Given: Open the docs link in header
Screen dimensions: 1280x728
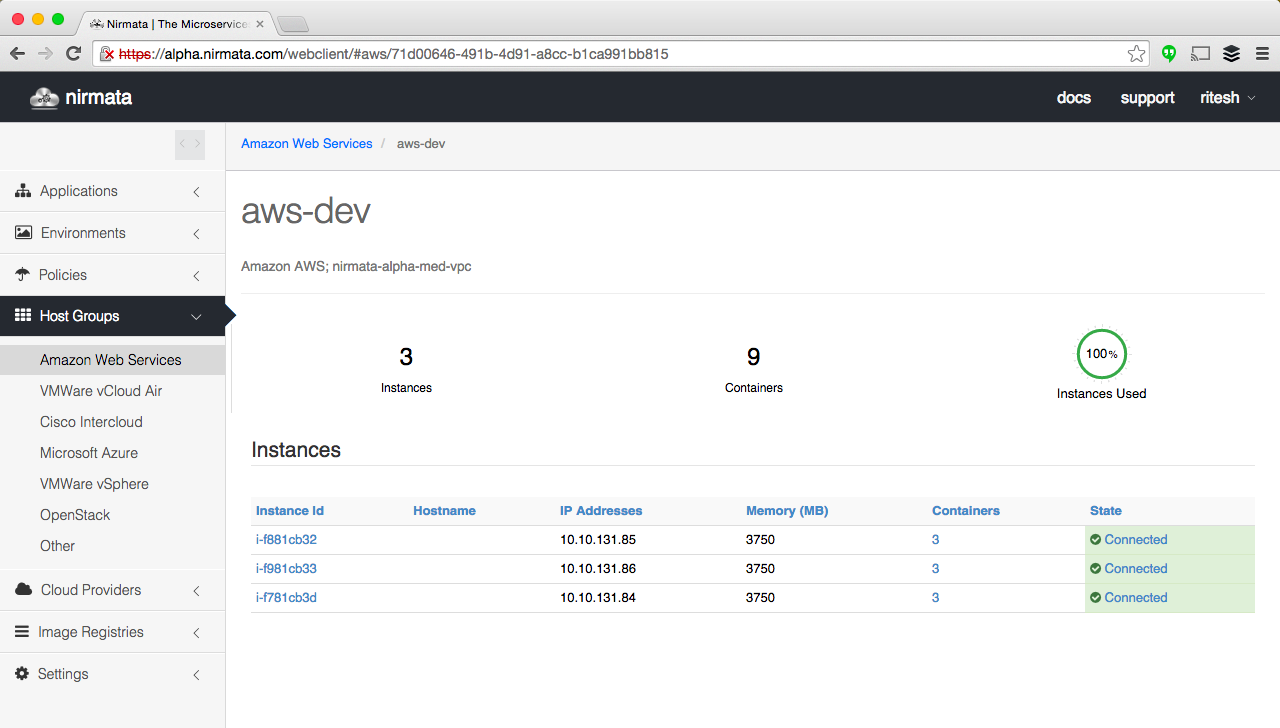Looking at the screenshot, I should [1074, 98].
